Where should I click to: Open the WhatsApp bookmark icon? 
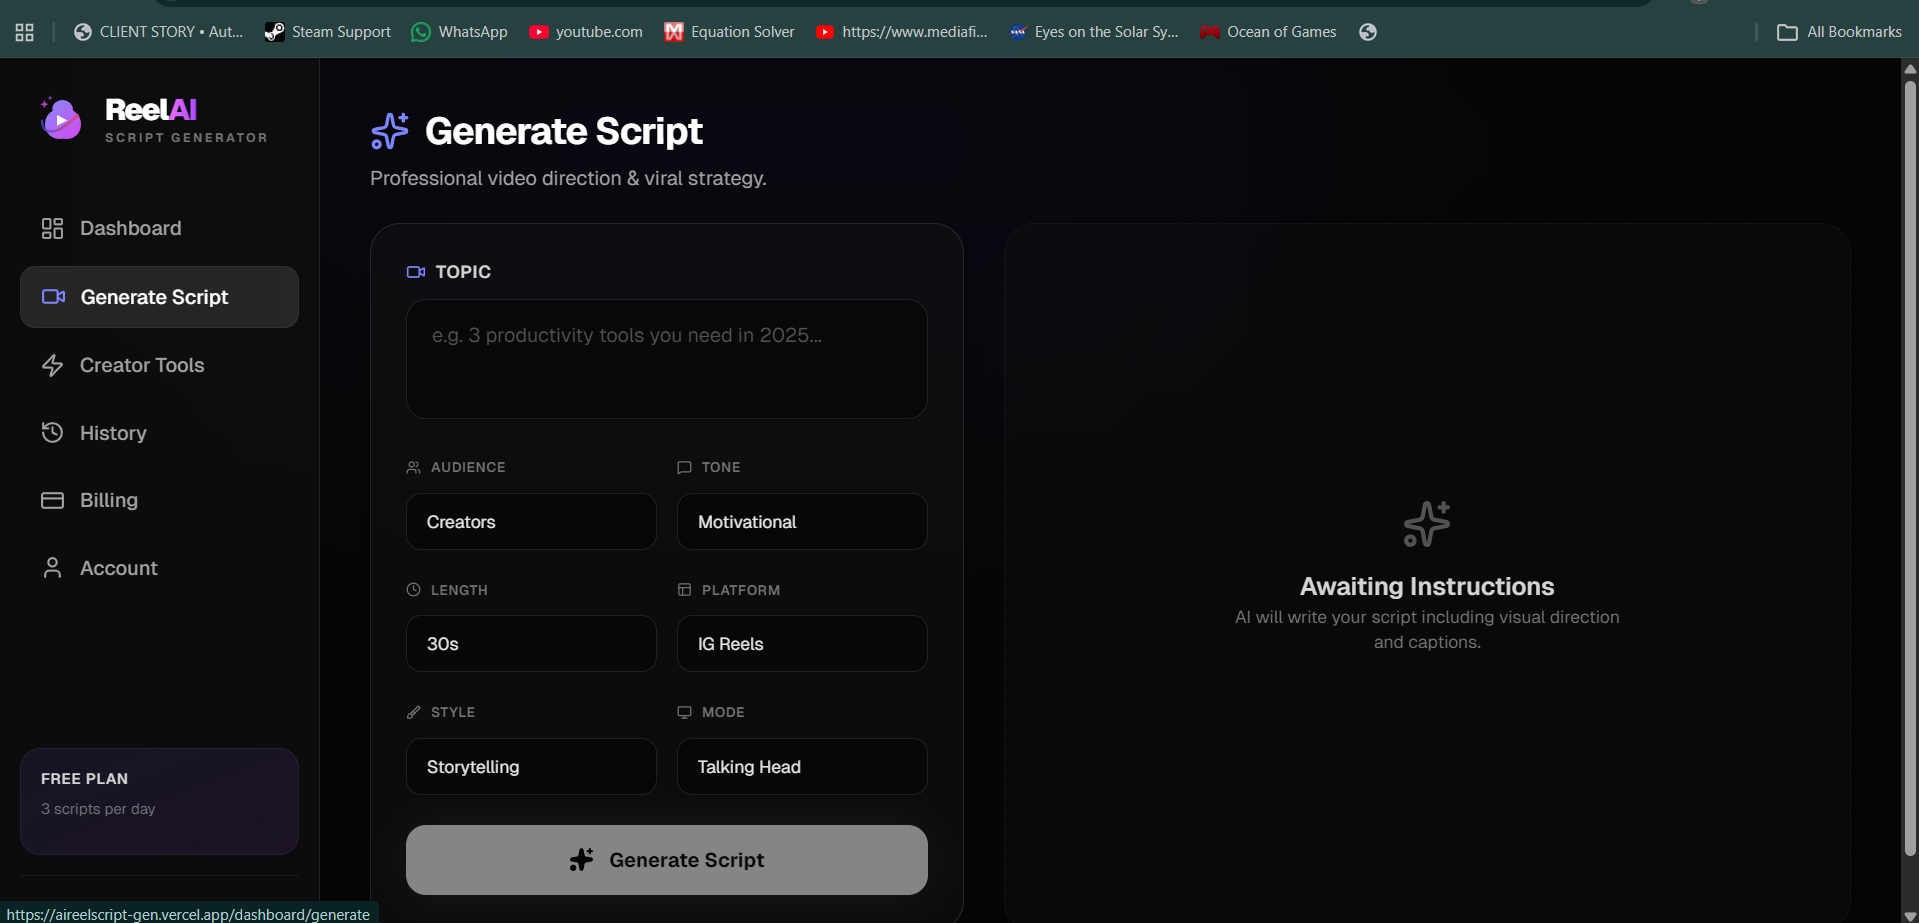[x=420, y=31]
